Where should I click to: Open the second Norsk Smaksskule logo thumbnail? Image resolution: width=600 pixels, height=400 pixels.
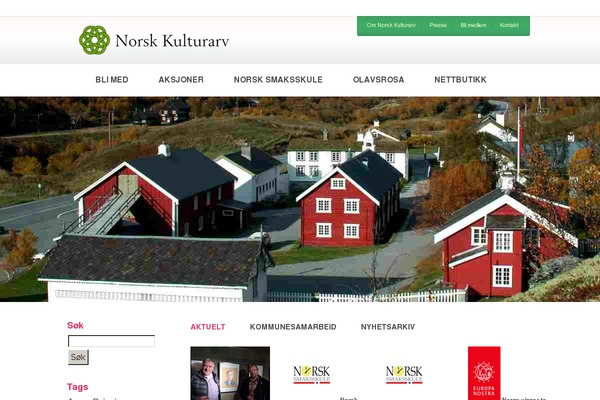click(404, 375)
